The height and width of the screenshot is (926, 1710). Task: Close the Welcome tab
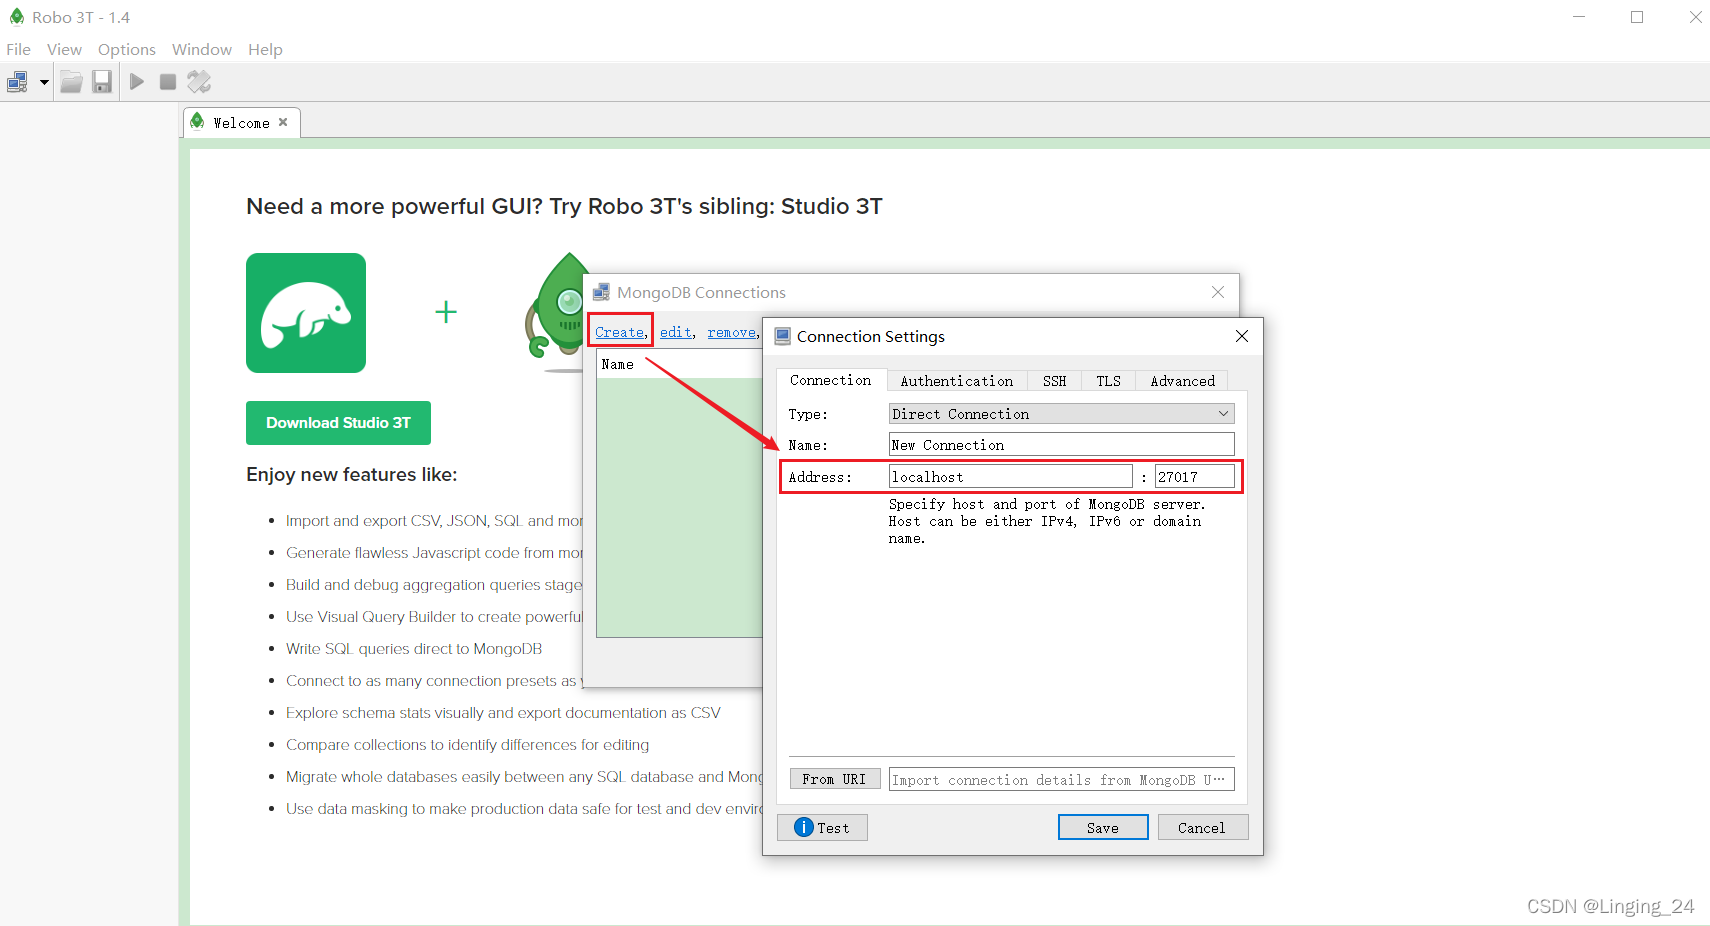pyautogui.click(x=283, y=122)
